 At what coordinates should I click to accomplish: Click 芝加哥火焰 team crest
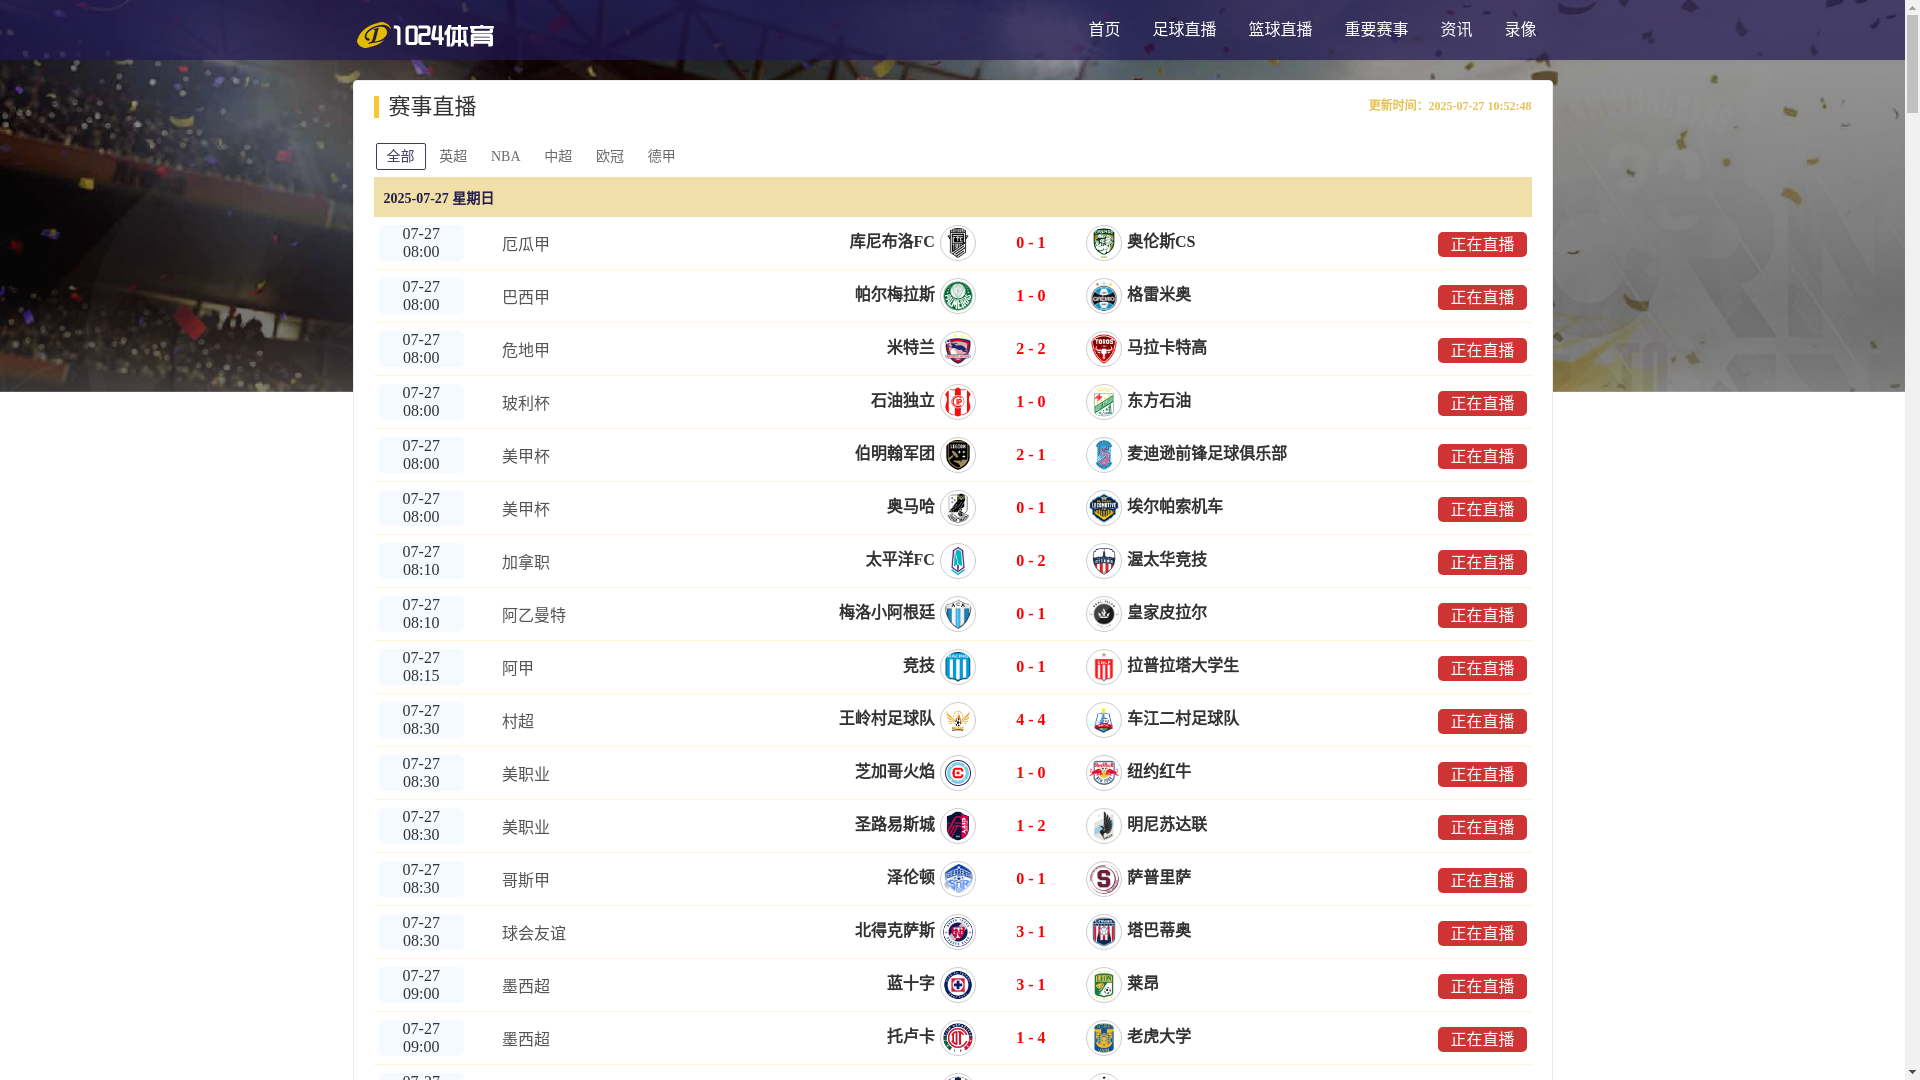point(958,773)
